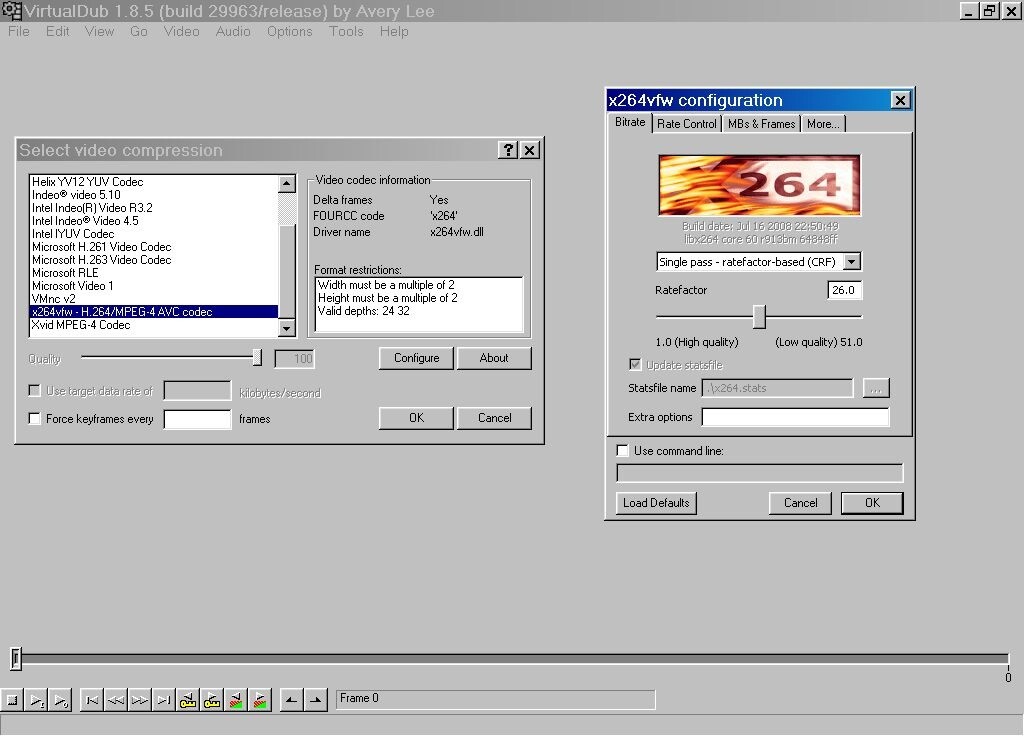
Task: Click the Stop playback button
Action: click(12, 700)
